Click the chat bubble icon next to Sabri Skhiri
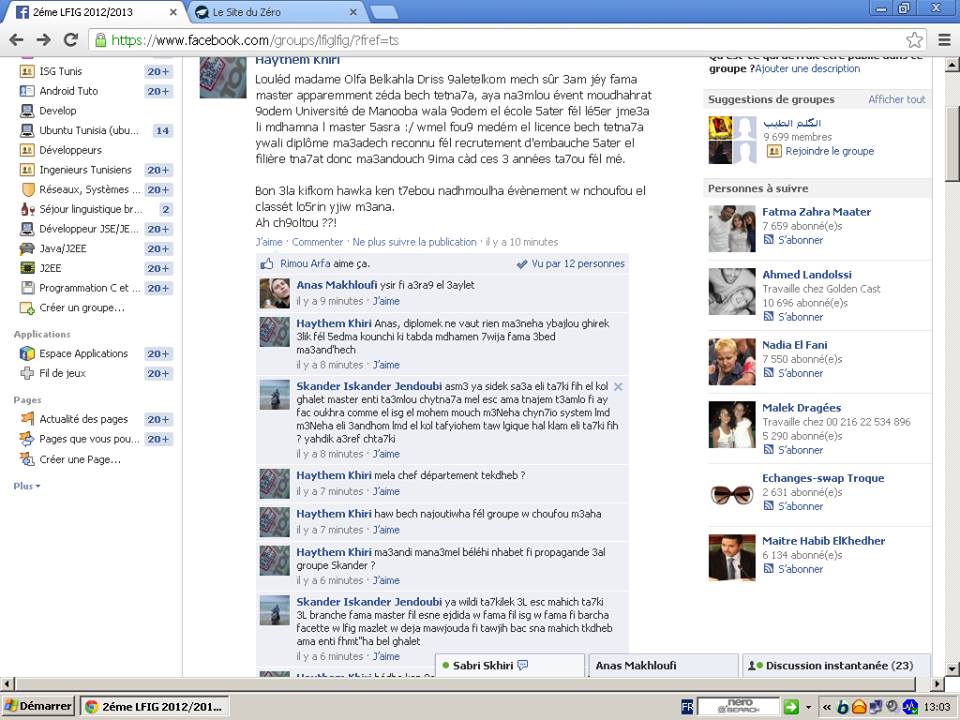960x720 pixels. point(523,665)
